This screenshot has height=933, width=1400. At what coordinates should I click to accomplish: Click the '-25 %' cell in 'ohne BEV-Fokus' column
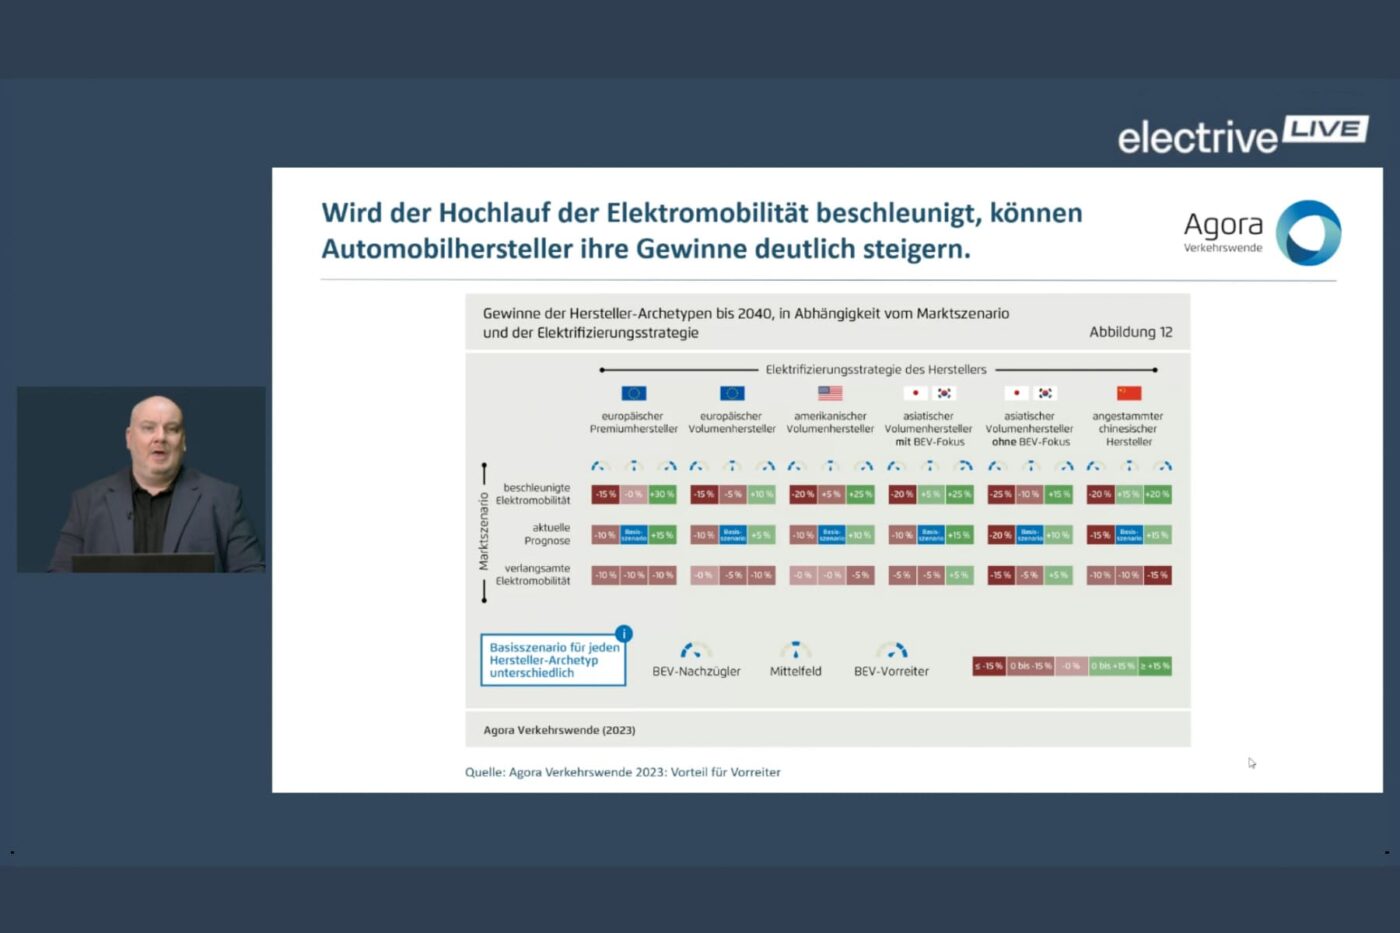1001,494
